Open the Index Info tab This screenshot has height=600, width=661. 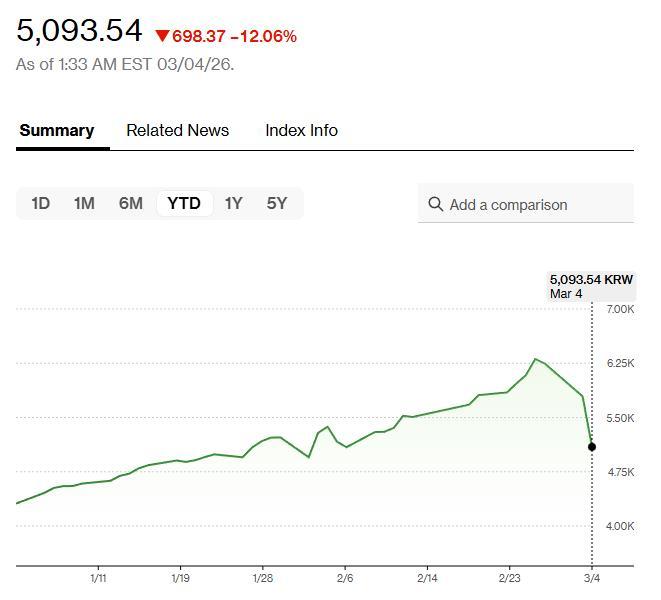click(301, 130)
